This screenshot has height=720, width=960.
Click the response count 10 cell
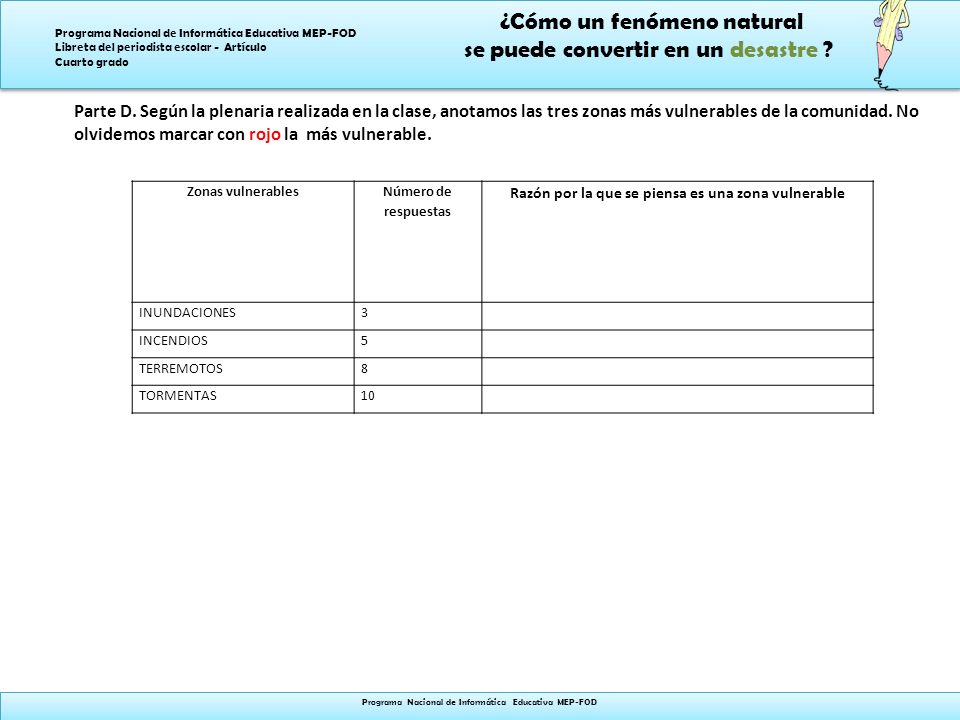pos(418,399)
